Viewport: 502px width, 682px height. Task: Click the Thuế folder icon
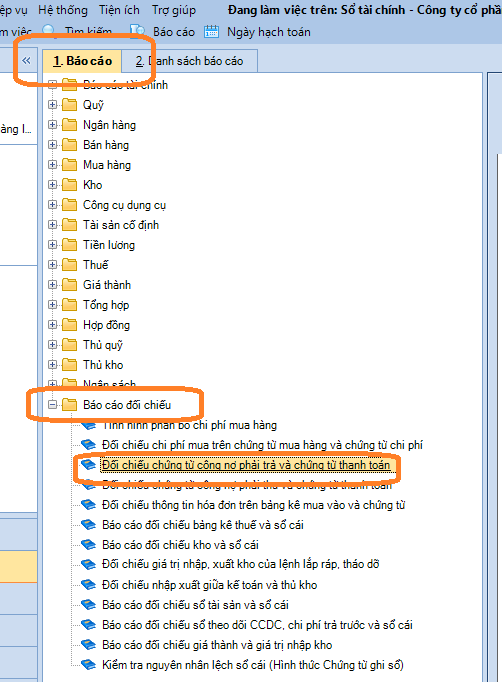coord(70,265)
